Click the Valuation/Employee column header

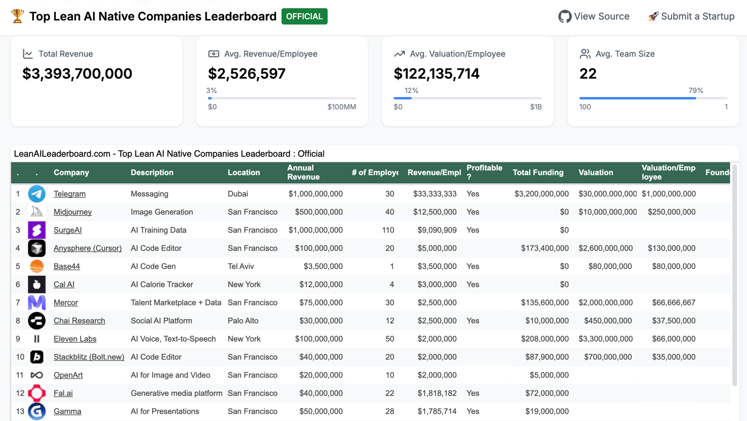(668, 172)
